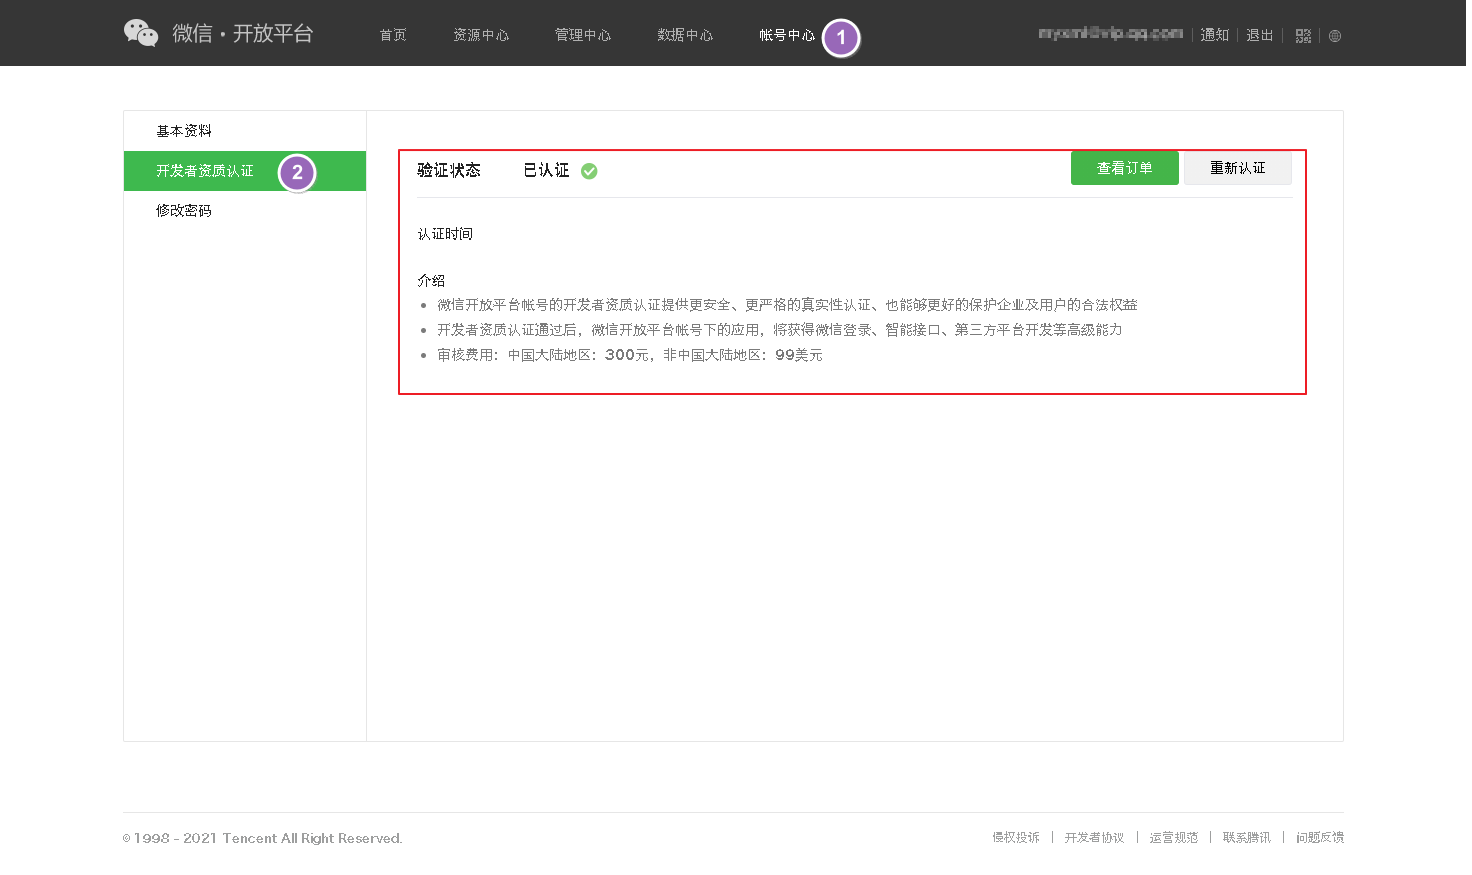Select 帐号中心 in top navigation
The image size is (1472, 875).
pos(787,35)
